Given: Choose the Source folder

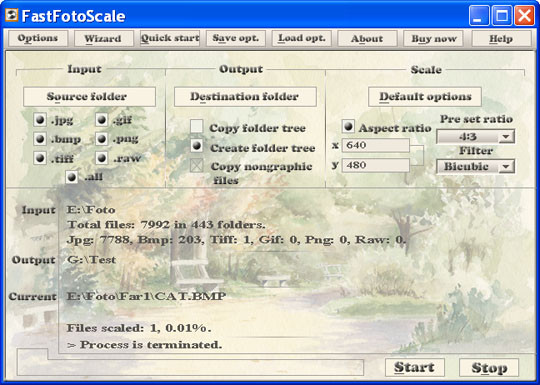Looking at the screenshot, I should [x=89, y=97].
